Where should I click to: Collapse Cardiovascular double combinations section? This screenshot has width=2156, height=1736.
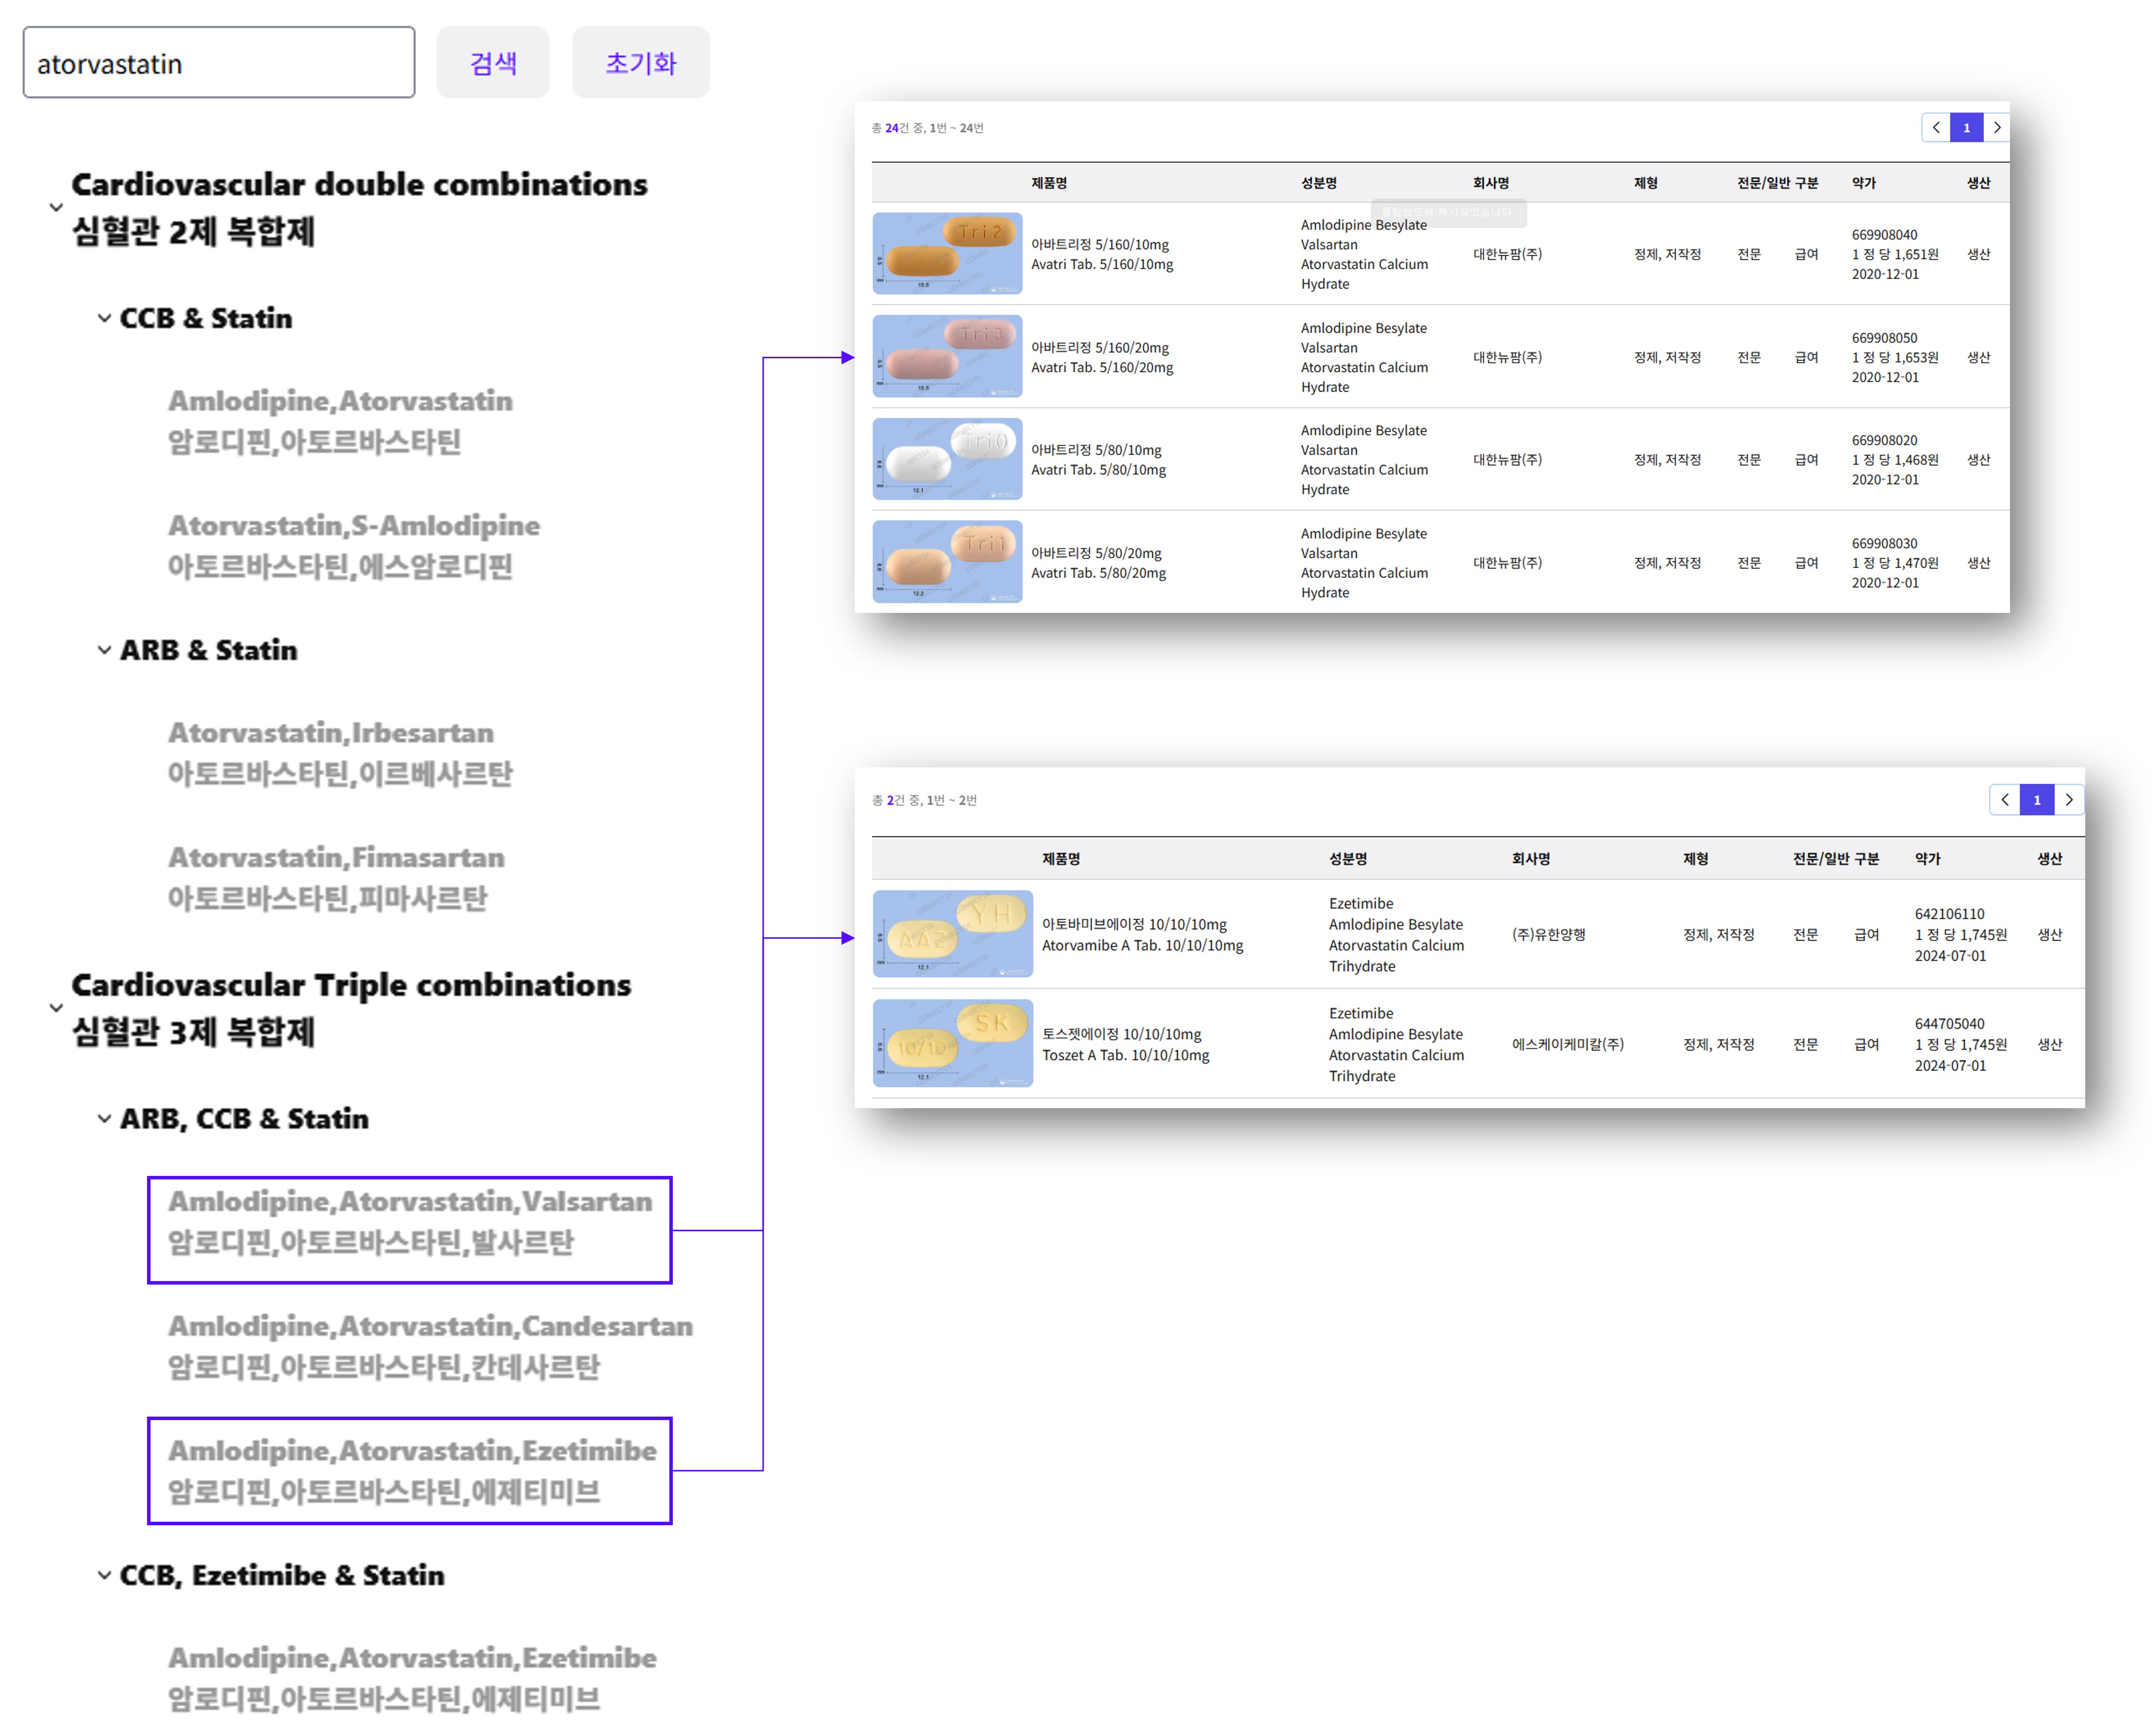point(56,208)
